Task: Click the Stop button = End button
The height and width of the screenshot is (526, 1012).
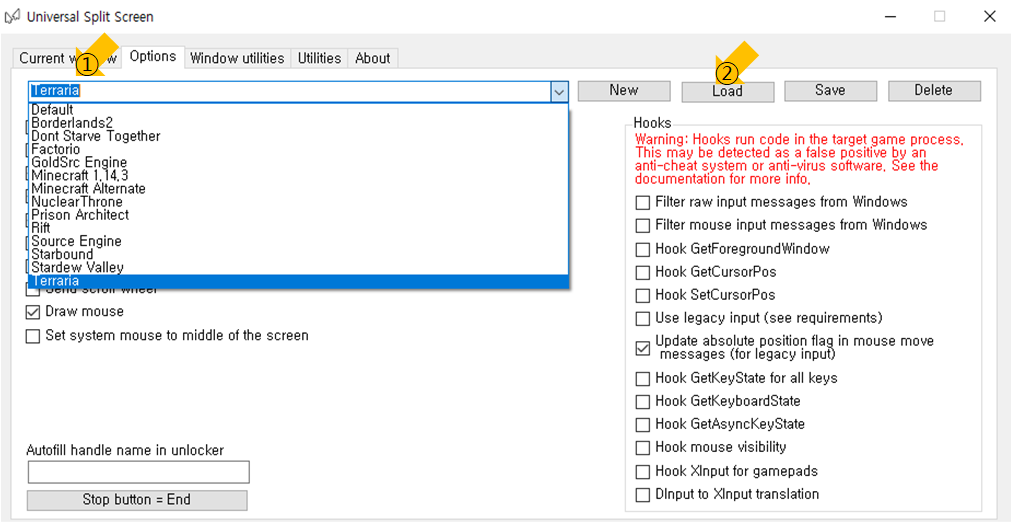Action: pos(137,500)
